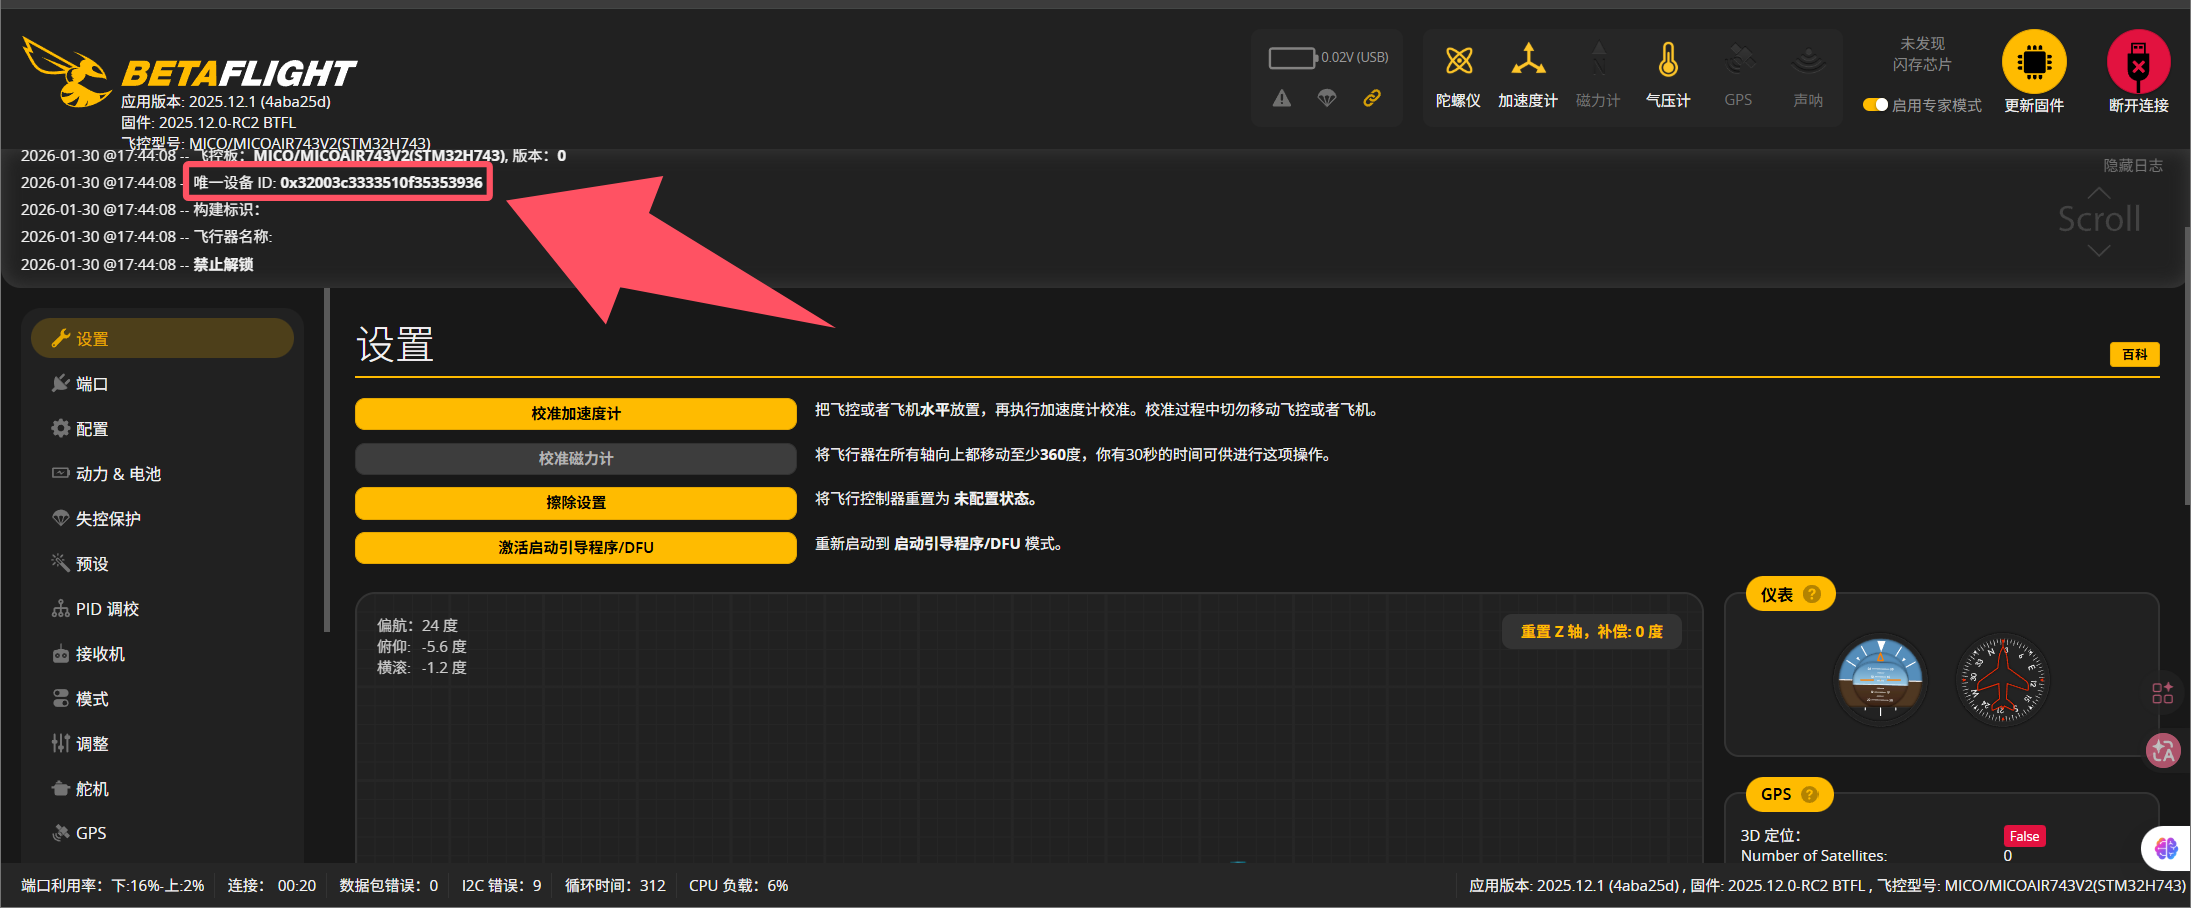This screenshot has width=2191, height=908.
Task: Click CPU 负载: 6% in status bar
Action: [739, 886]
